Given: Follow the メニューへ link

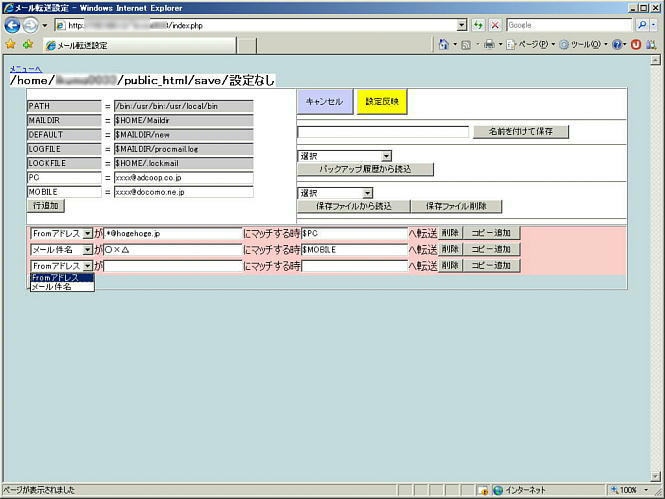Looking at the screenshot, I should [24, 68].
